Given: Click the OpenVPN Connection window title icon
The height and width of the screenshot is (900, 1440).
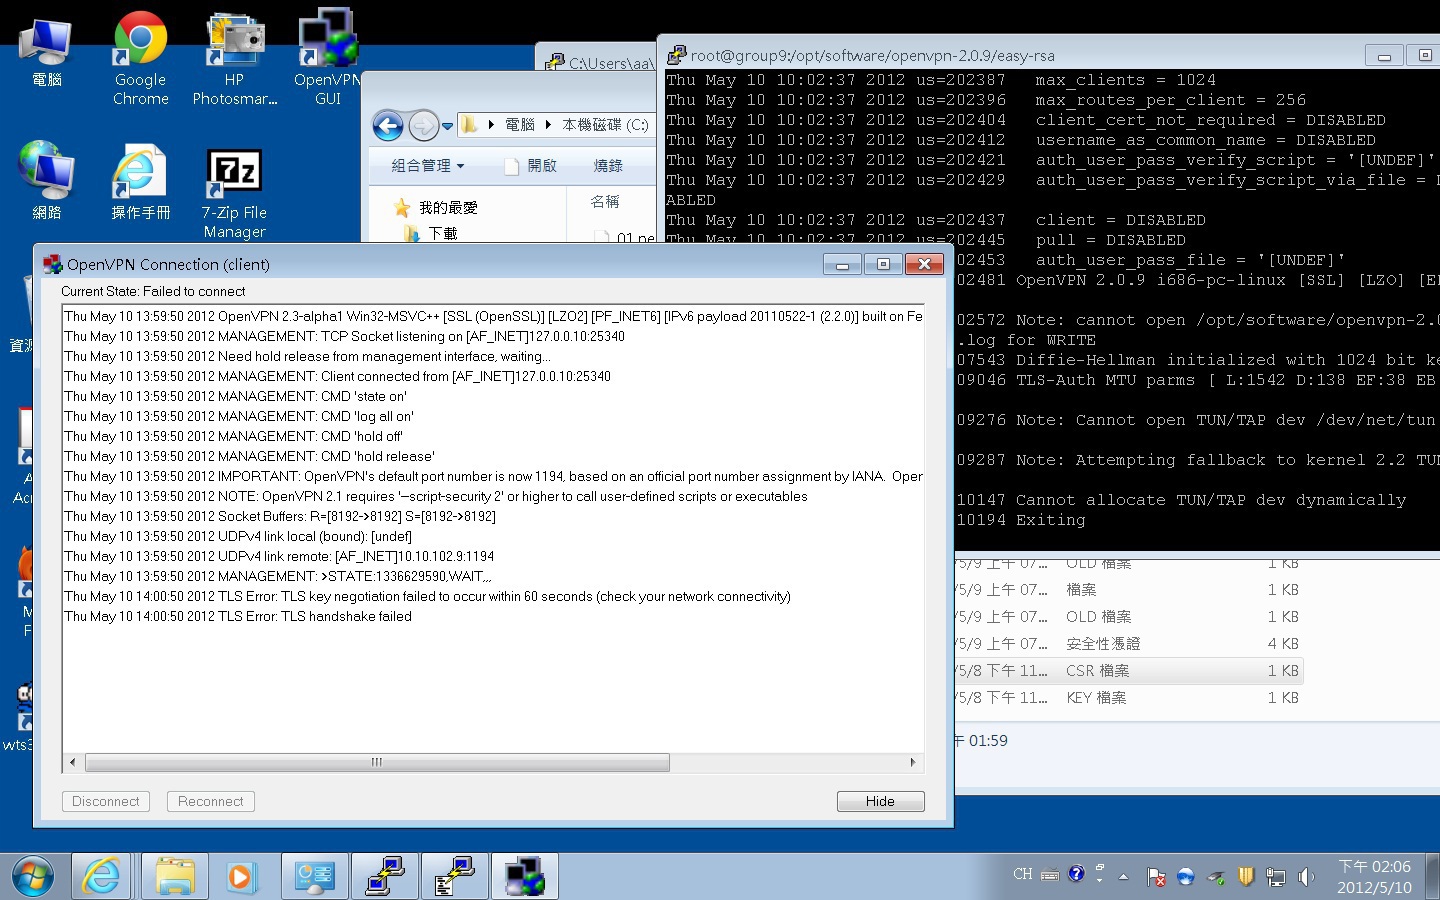Looking at the screenshot, I should tap(53, 264).
